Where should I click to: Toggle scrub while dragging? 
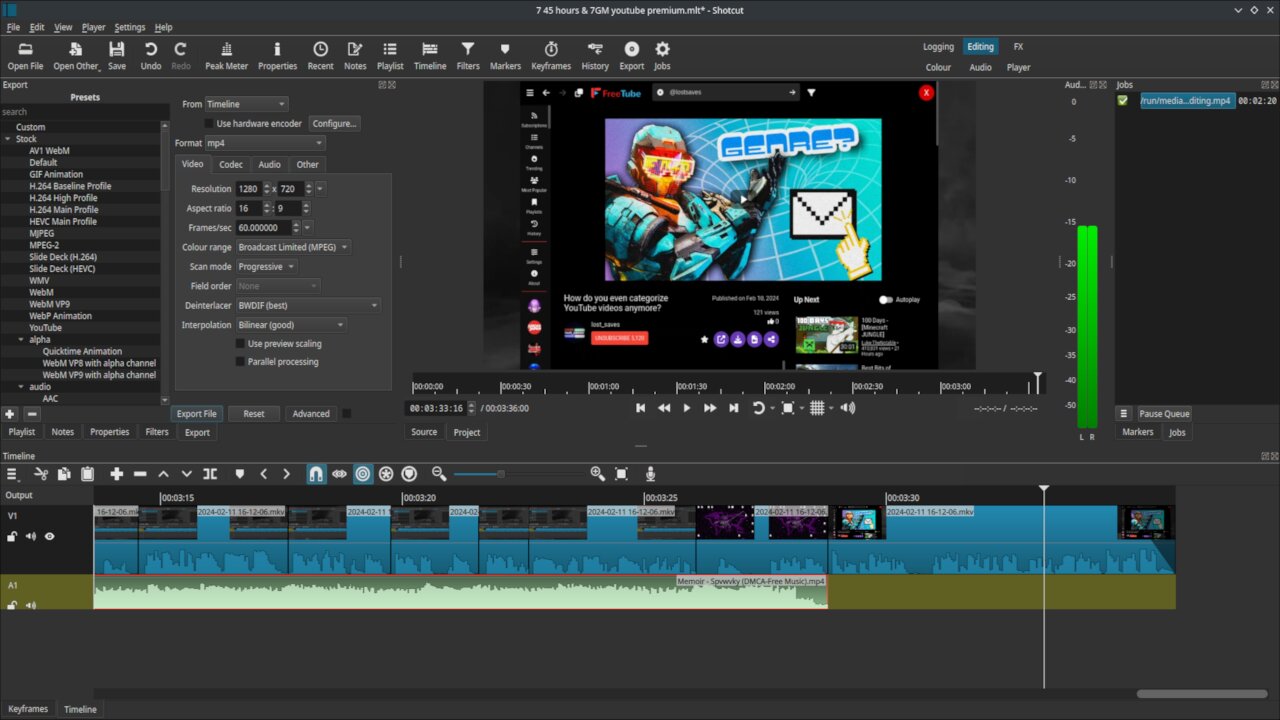339,474
